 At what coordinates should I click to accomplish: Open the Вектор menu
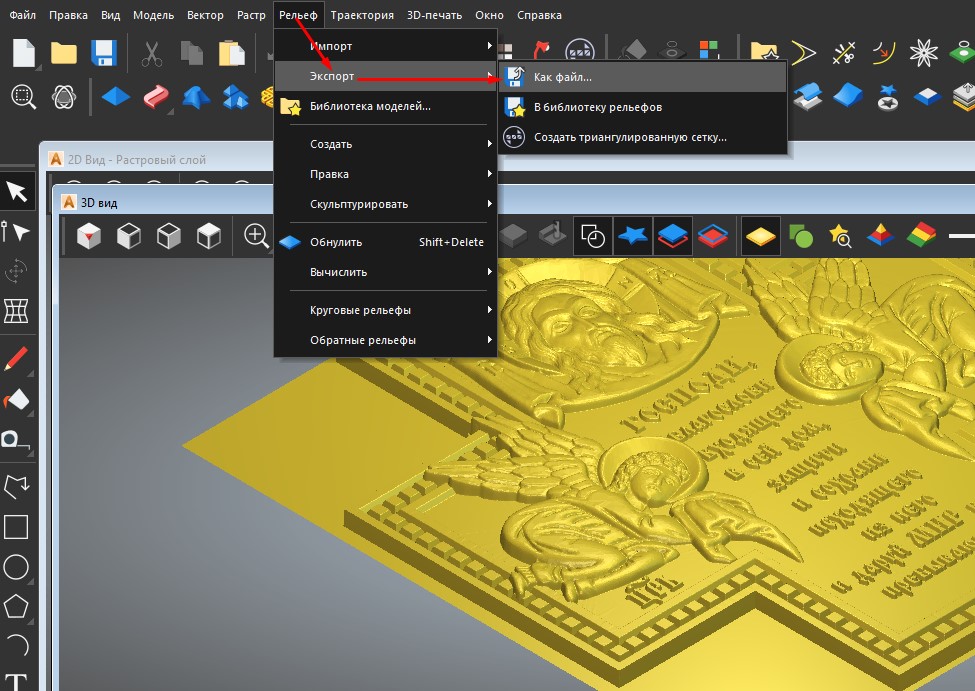point(205,15)
